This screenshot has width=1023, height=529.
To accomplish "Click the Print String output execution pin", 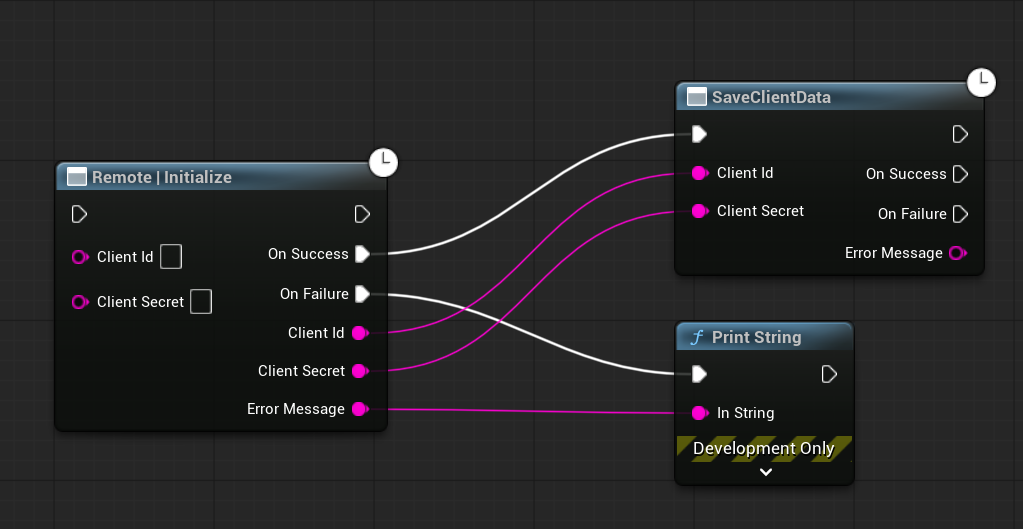I will [x=829, y=374].
